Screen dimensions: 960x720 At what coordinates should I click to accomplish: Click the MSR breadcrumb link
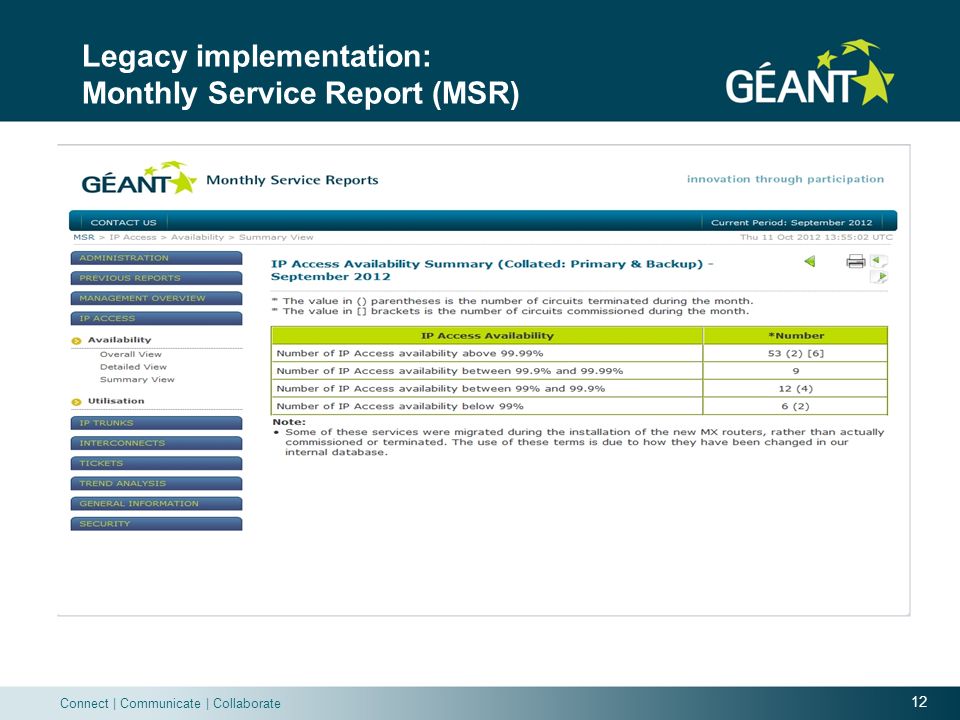(x=84, y=237)
